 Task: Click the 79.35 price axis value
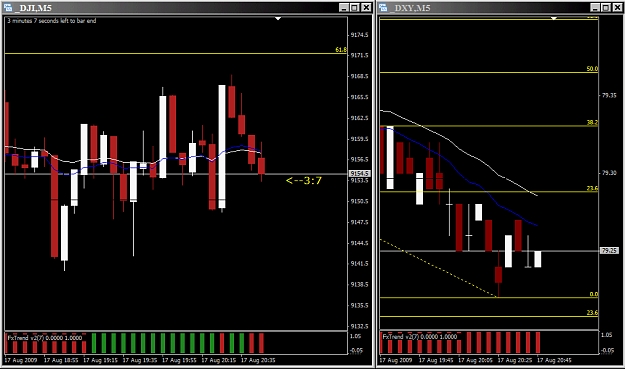[x=609, y=96]
